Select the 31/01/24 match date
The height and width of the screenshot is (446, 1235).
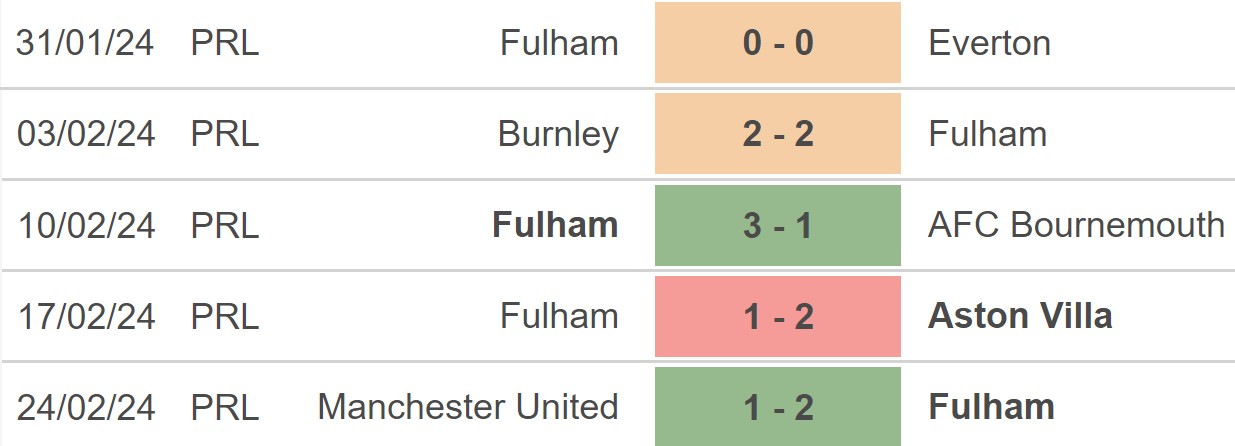point(86,43)
